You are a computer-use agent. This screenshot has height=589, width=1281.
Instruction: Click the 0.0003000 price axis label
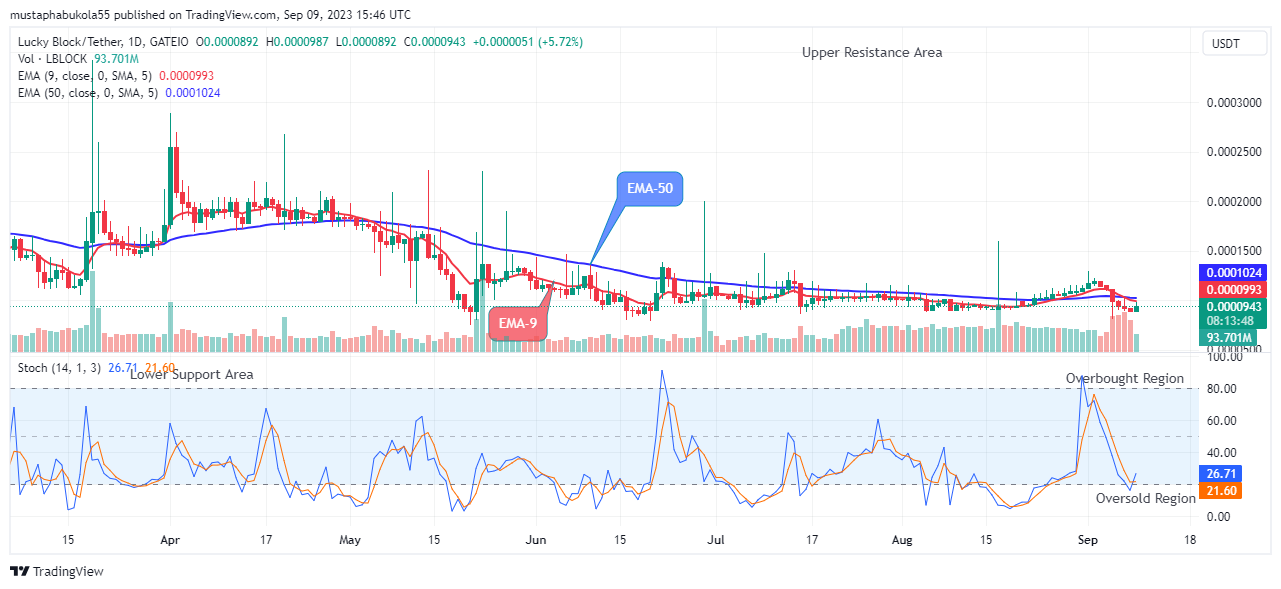1233,103
